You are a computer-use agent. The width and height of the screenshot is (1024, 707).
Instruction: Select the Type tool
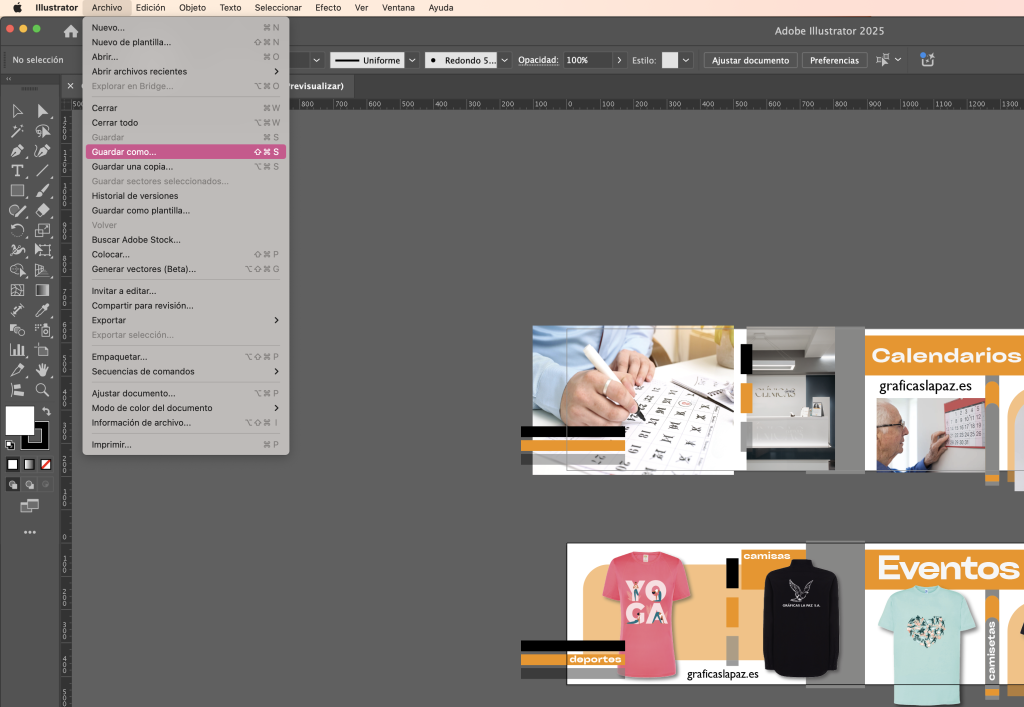17,170
